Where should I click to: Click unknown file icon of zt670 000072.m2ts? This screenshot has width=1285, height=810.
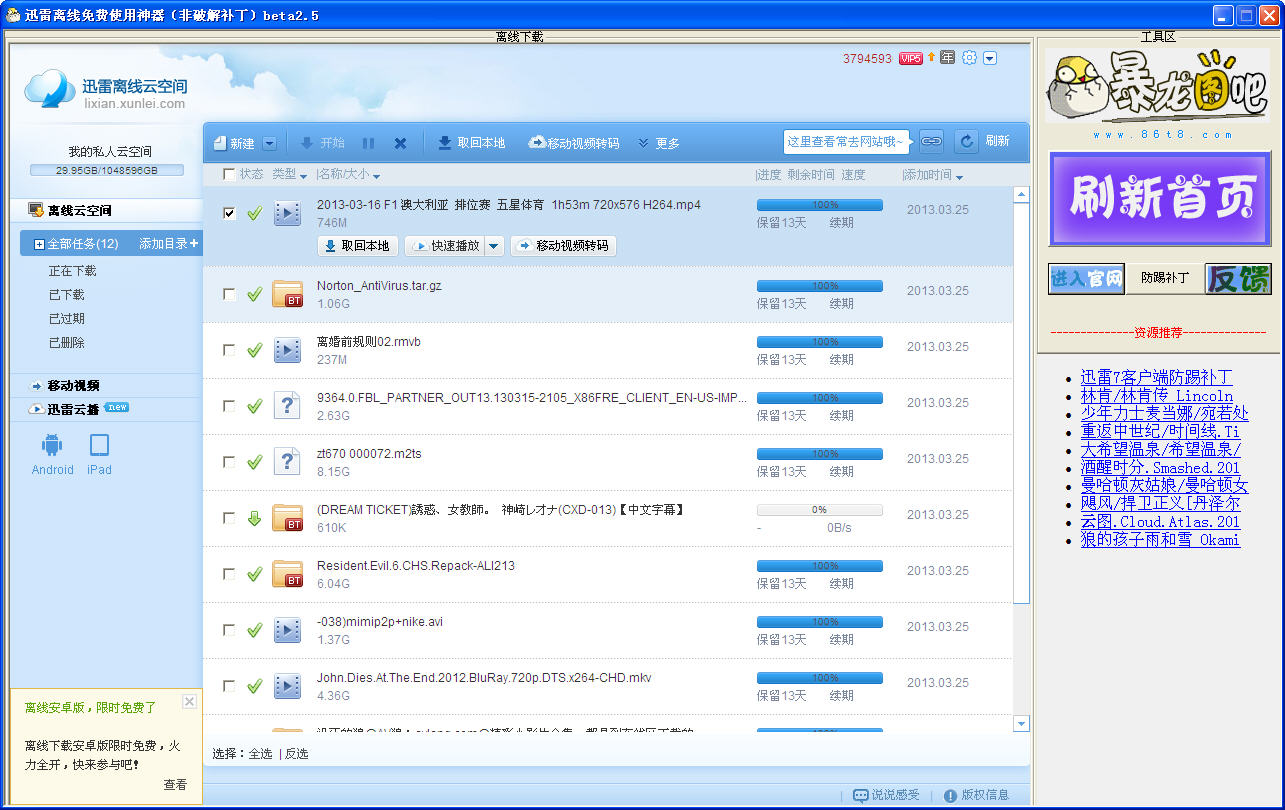tap(287, 462)
